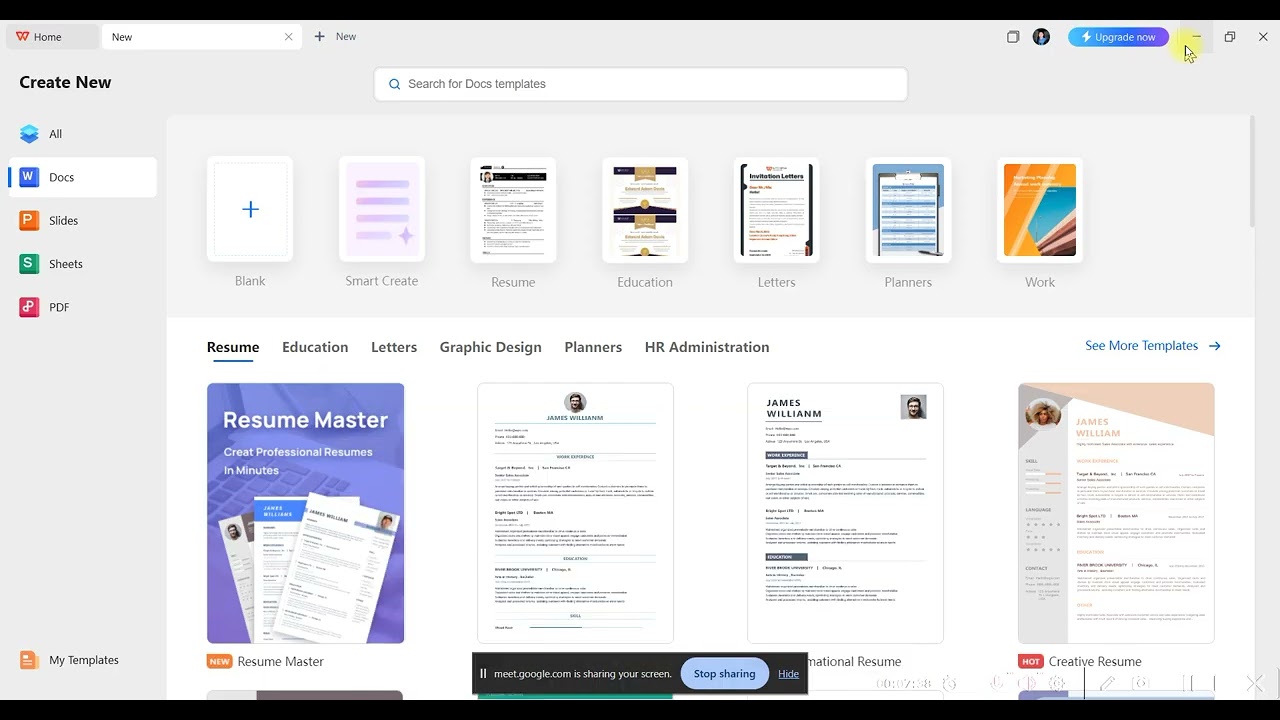Switch to the Graphic Design tab
1280x720 pixels.
pyautogui.click(x=490, y=347)
